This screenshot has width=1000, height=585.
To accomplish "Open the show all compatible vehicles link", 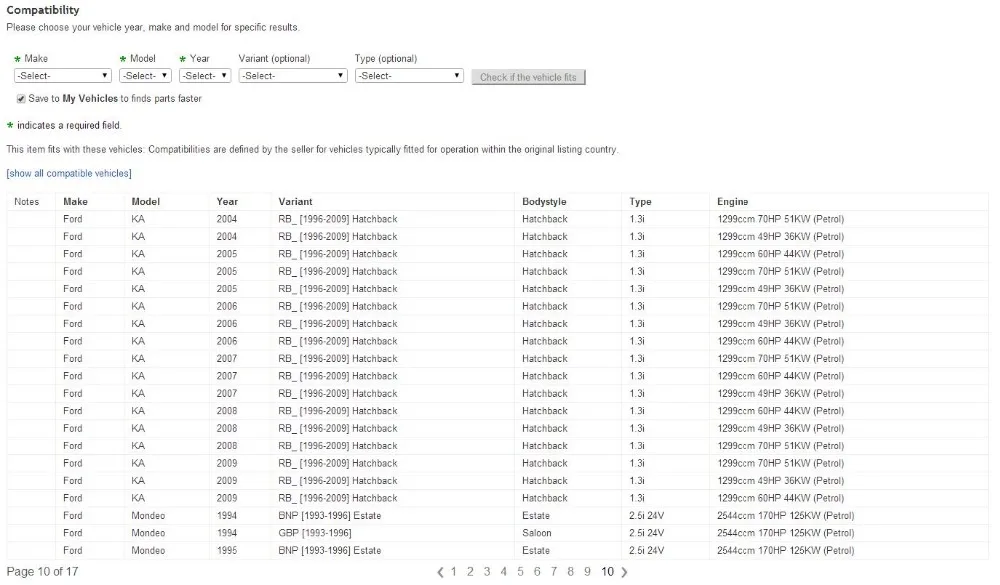I will point(69,174).
